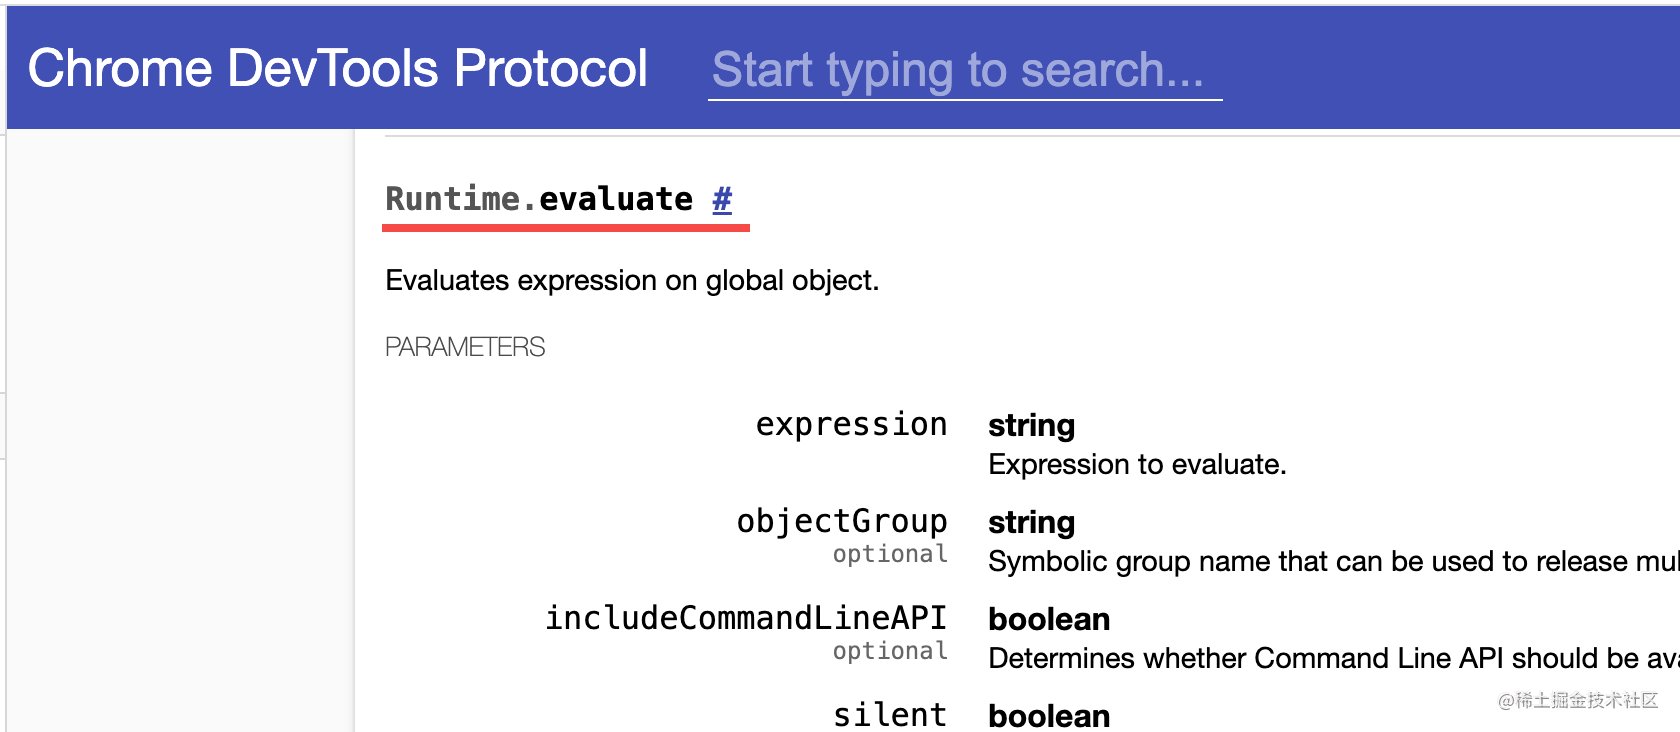Image resolution: width=1680 pixels, height=732 pixels.
Task: Click the 'expression' parameter name
Action: 851,425
